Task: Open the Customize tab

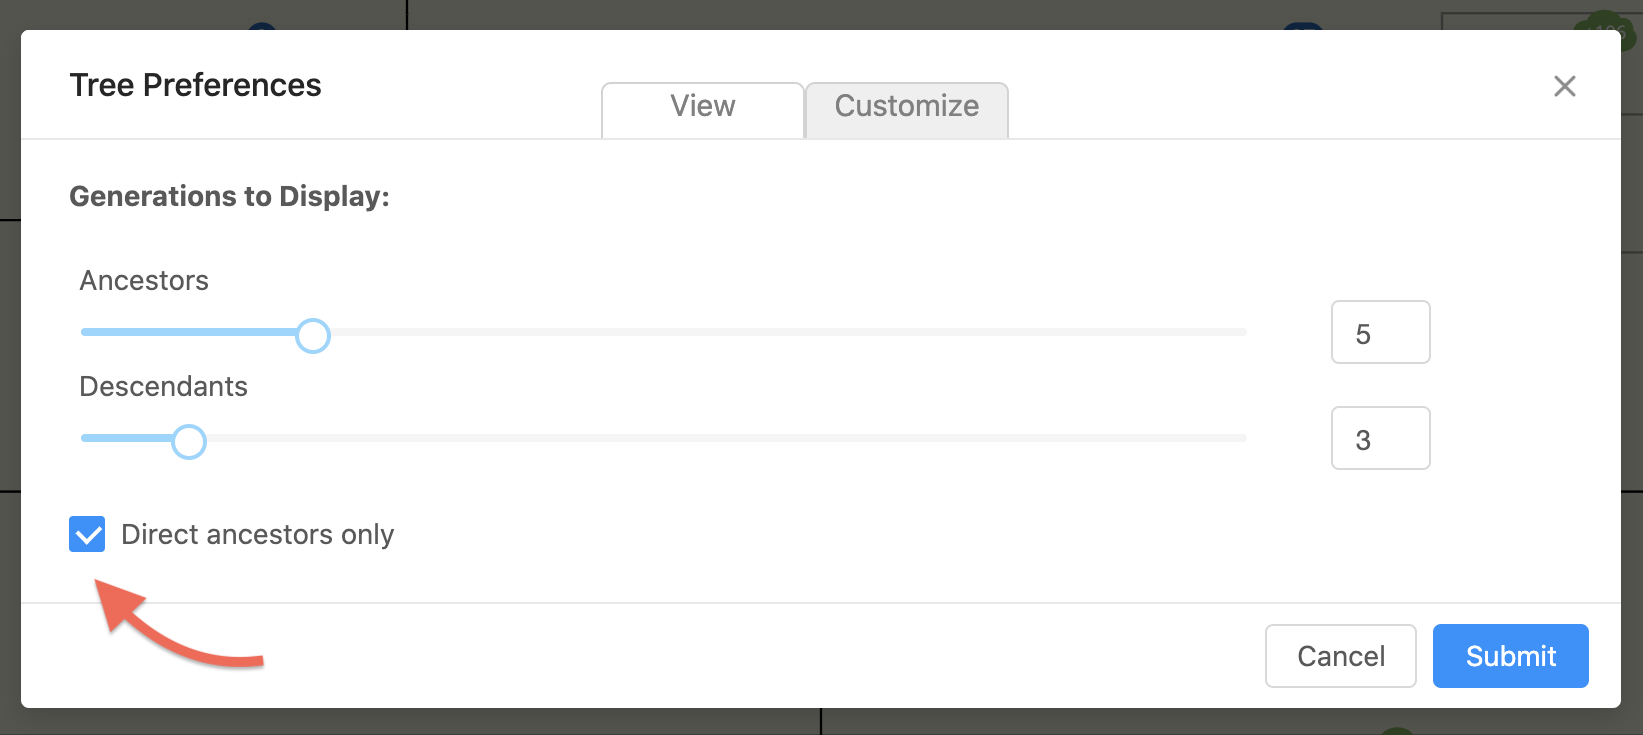Action: pos(907,107)
